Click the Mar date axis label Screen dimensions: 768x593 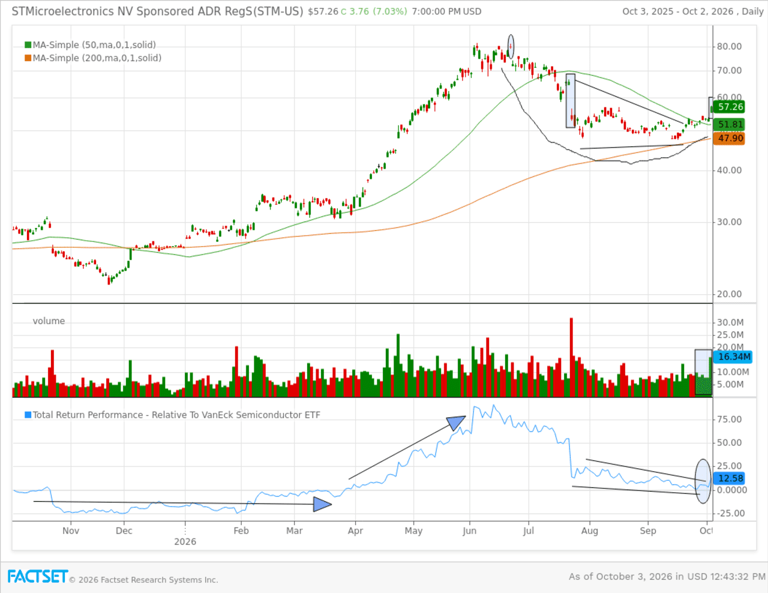point(294,531)
